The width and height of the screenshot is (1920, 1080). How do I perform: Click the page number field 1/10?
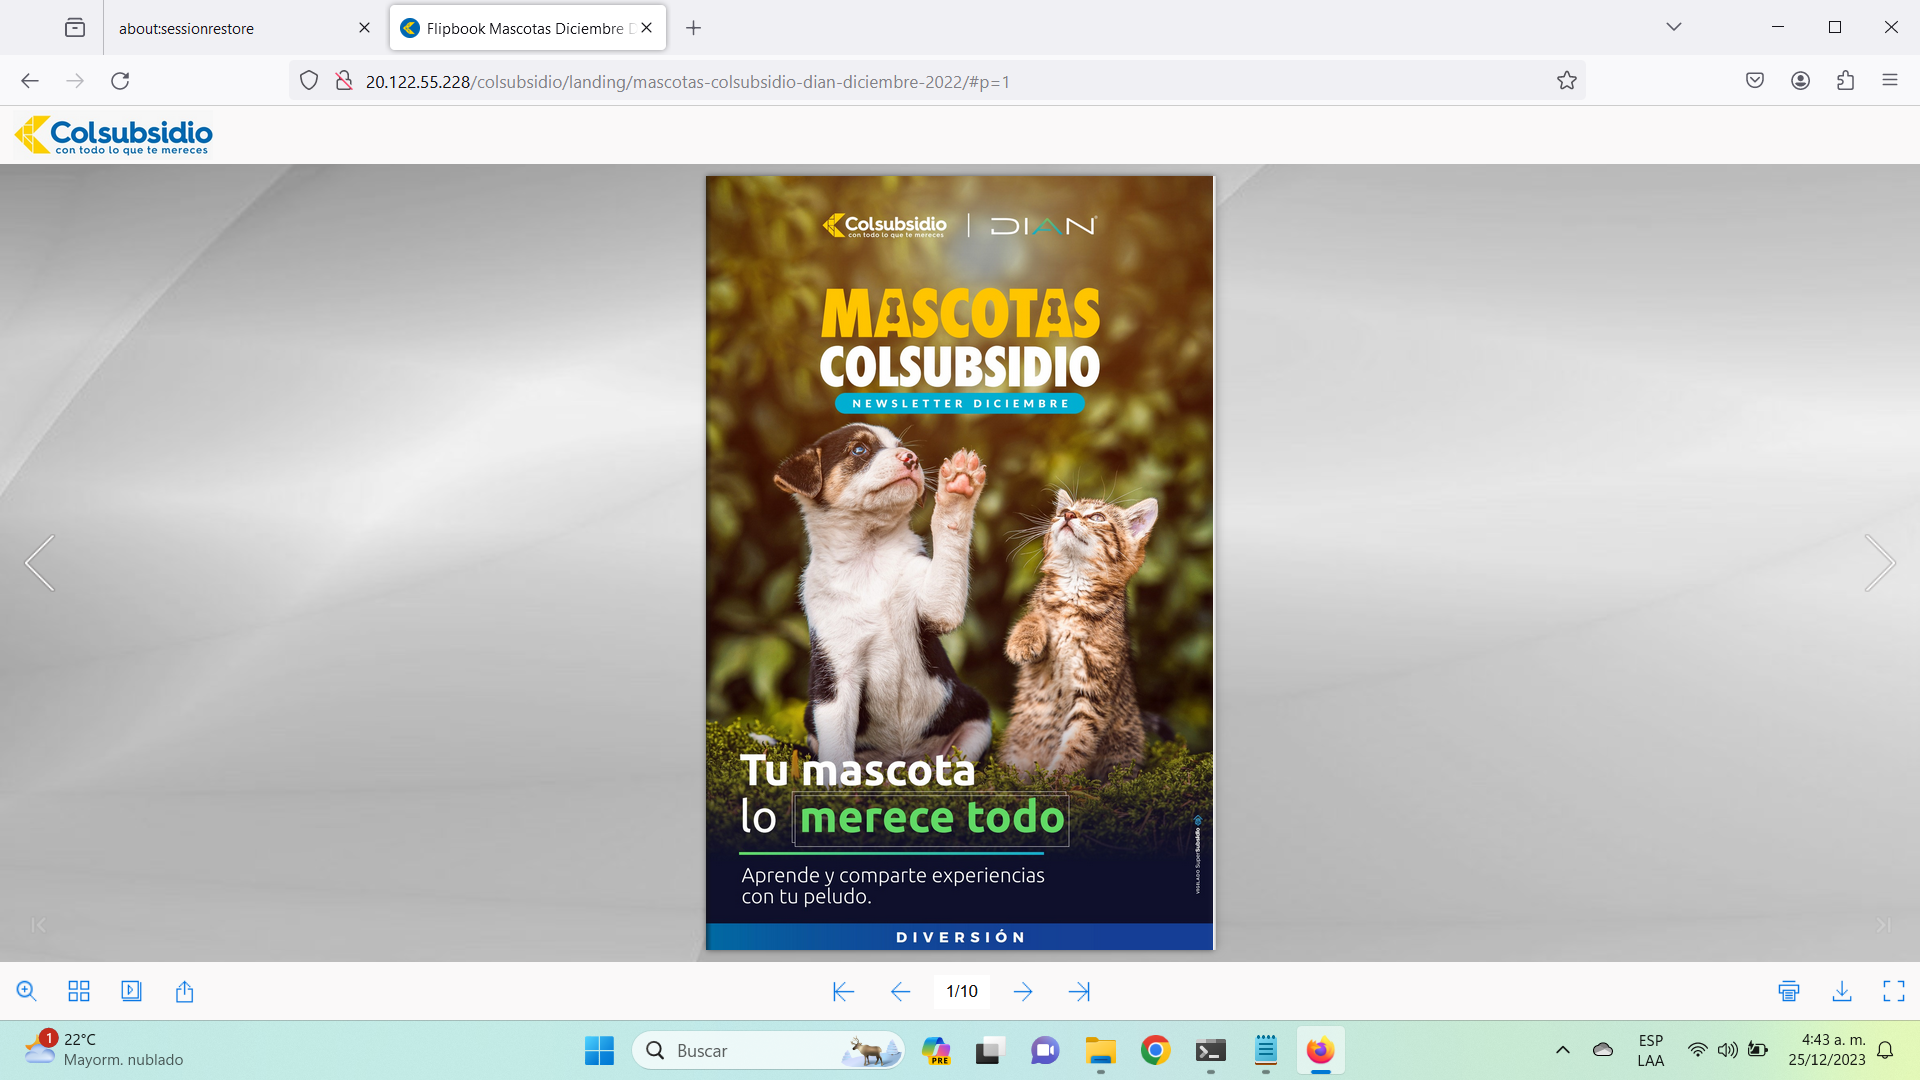961,991
